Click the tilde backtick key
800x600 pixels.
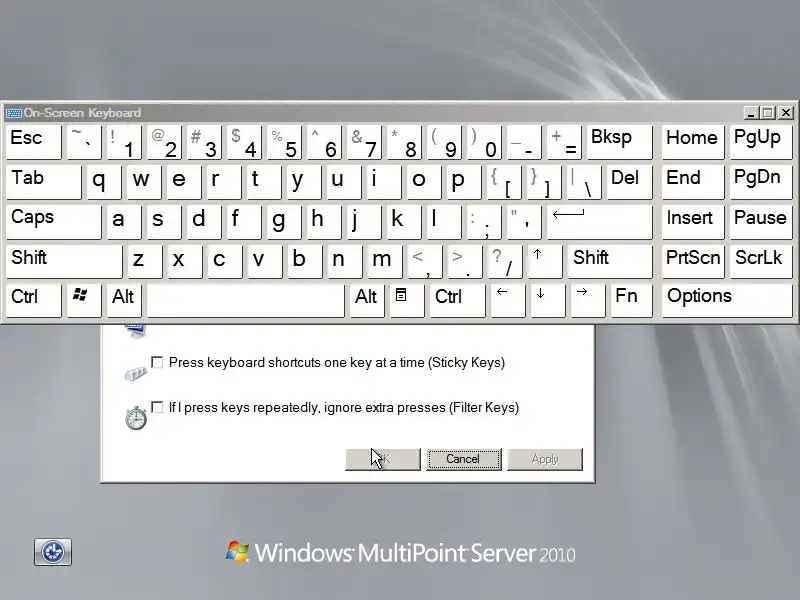(84, 142)
